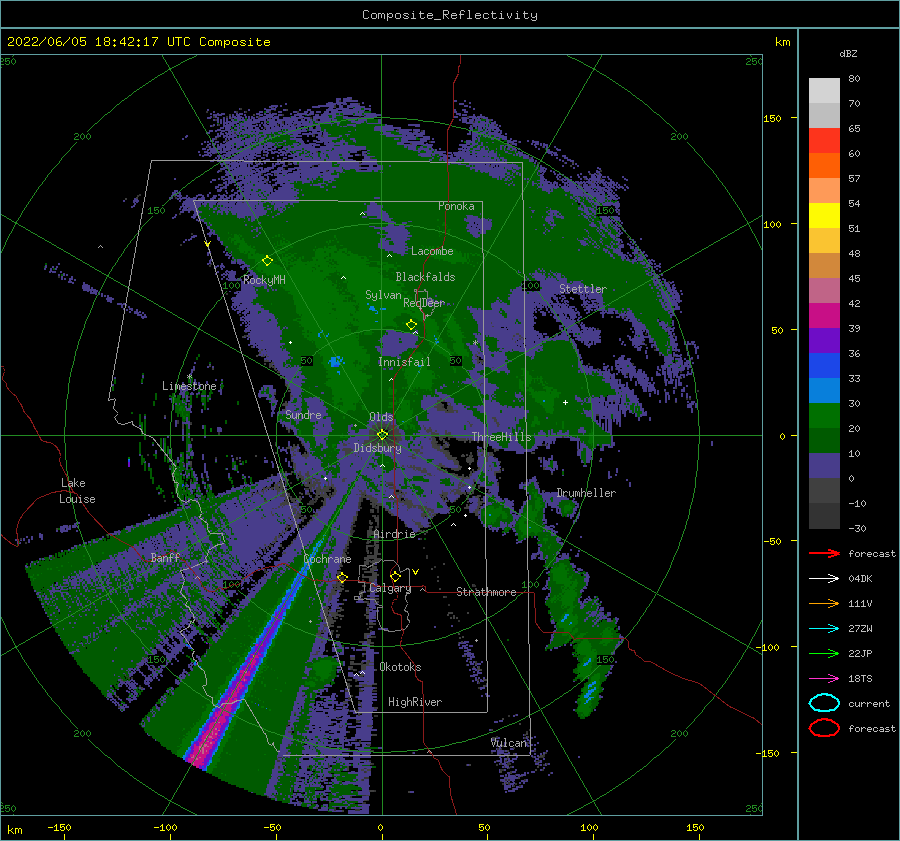The height and width of the screenshot is (841, 900).
Task: Click the cyan 27ZW arrow icon
Action: pos(824,628)
